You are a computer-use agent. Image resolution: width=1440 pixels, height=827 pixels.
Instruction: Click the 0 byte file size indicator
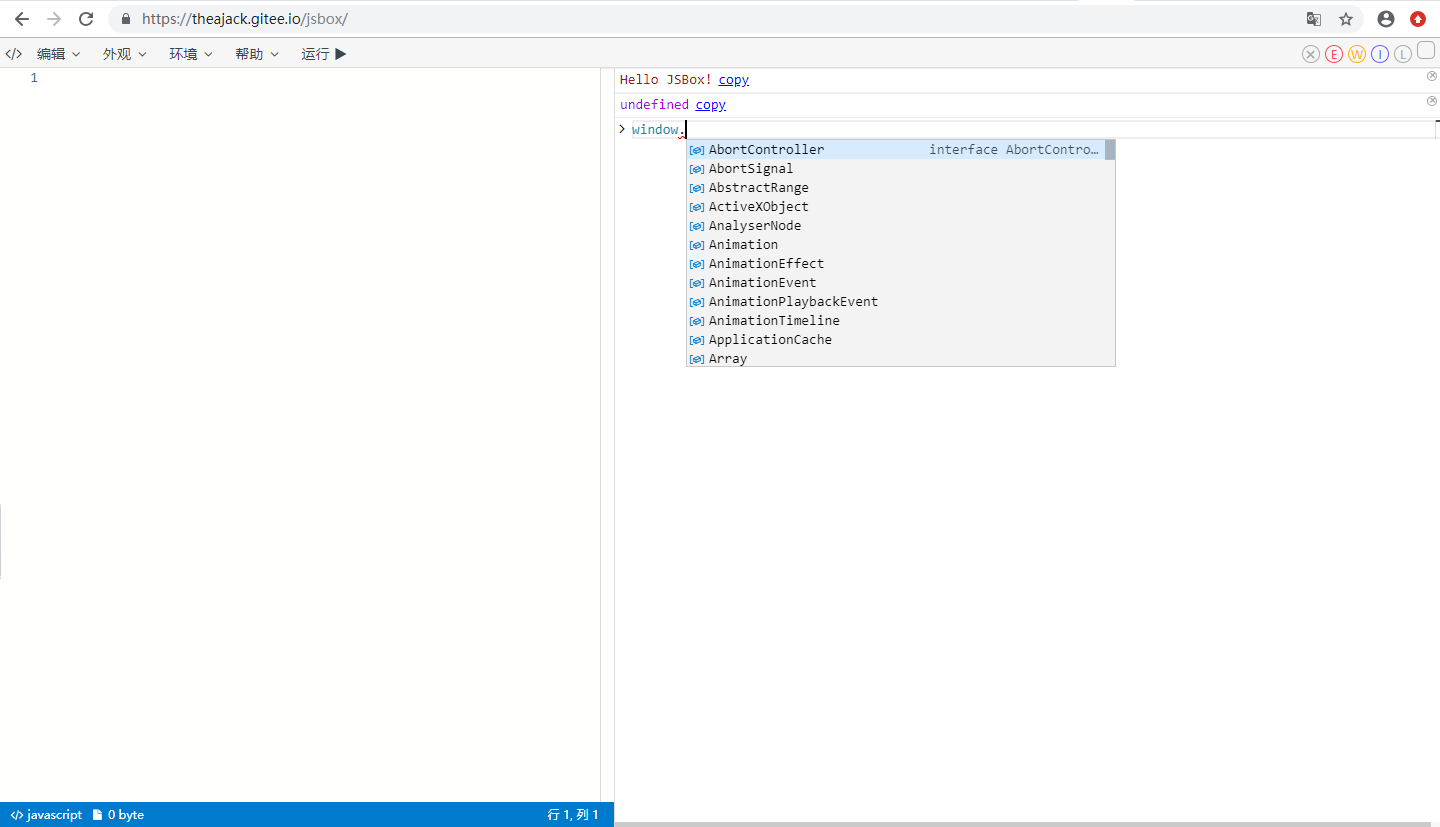(x=118, y=815)
